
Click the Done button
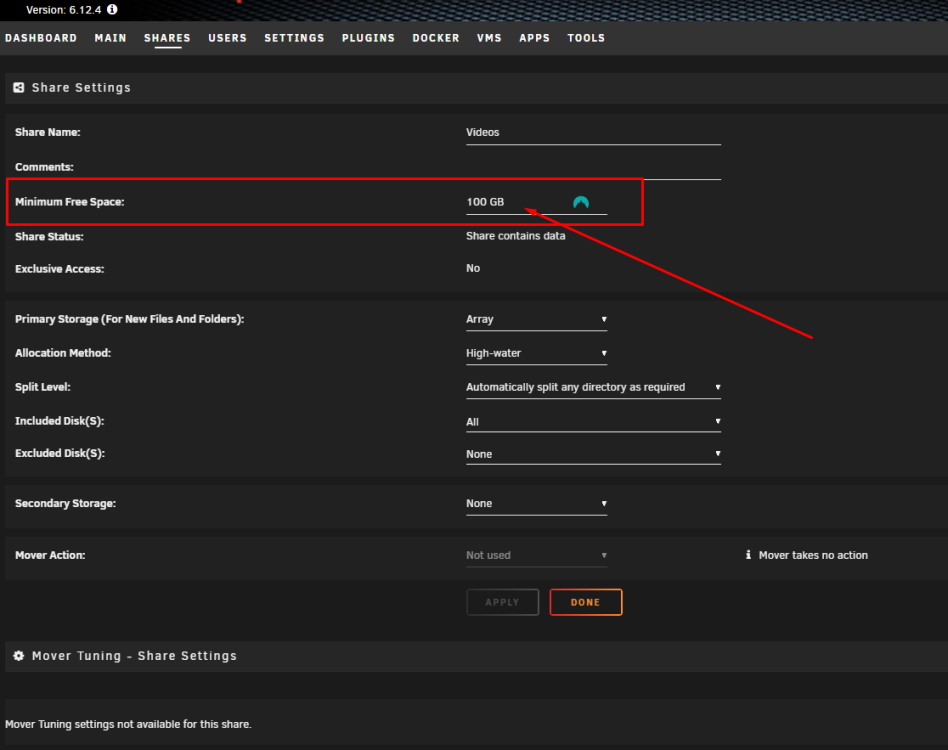[586, 603]
